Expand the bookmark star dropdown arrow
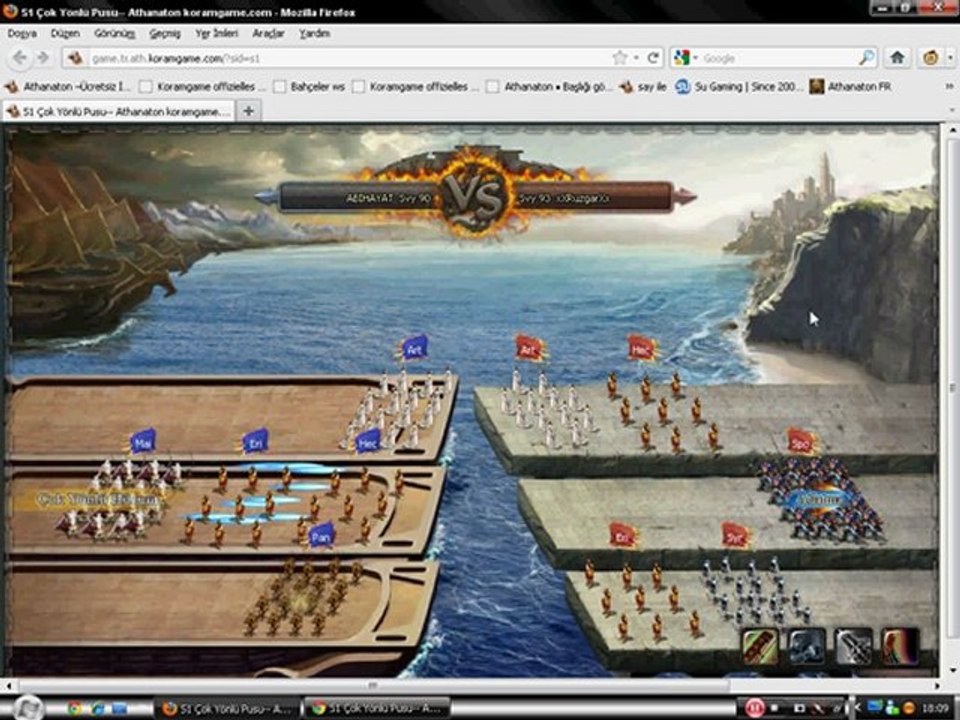Image resolution: width=960 pixels, height=720 pixels. [x=636, y=58]
